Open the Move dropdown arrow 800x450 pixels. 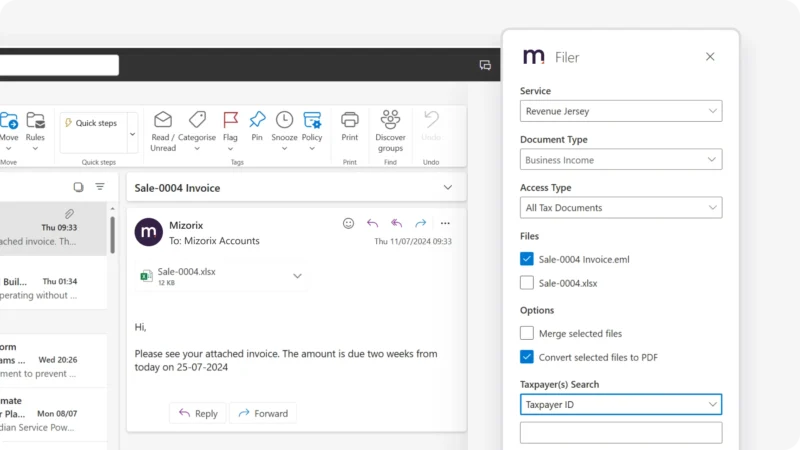9,148
